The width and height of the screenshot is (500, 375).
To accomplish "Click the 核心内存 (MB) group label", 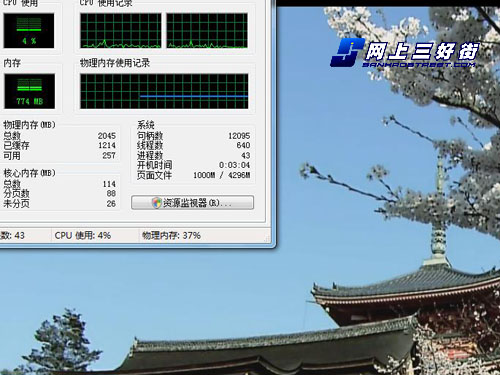I will pos(29,173).
